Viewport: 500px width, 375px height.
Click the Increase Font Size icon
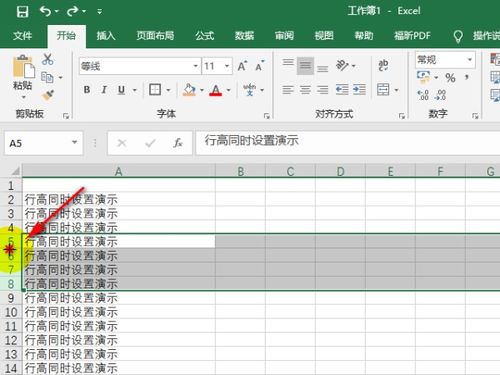coord(242,66)
